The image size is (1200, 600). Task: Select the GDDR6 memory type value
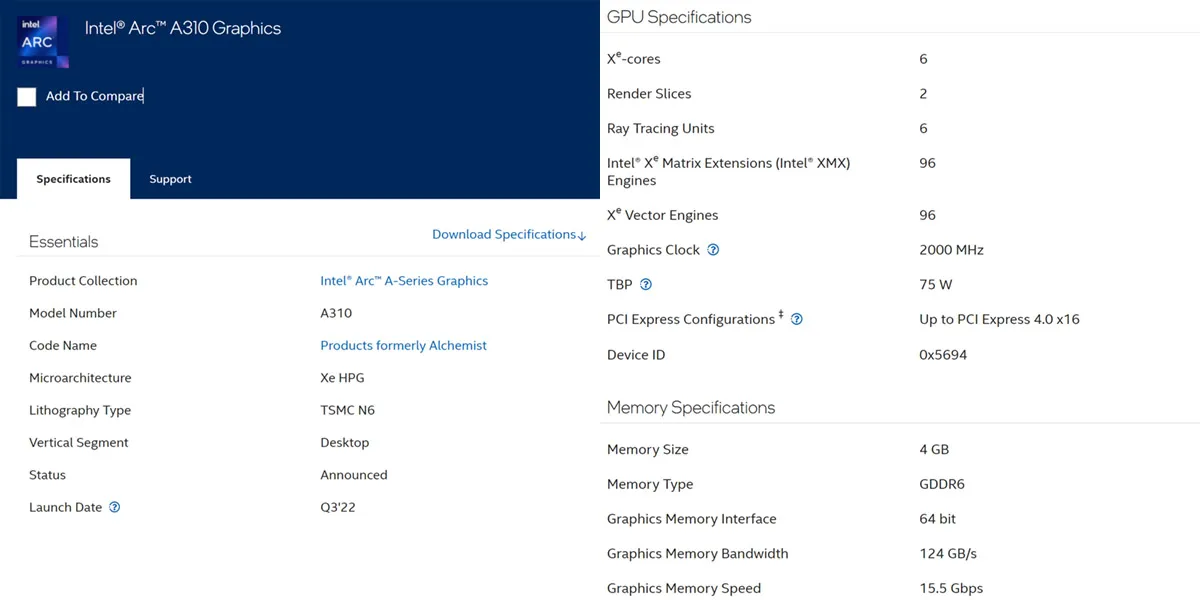[942, 484]
